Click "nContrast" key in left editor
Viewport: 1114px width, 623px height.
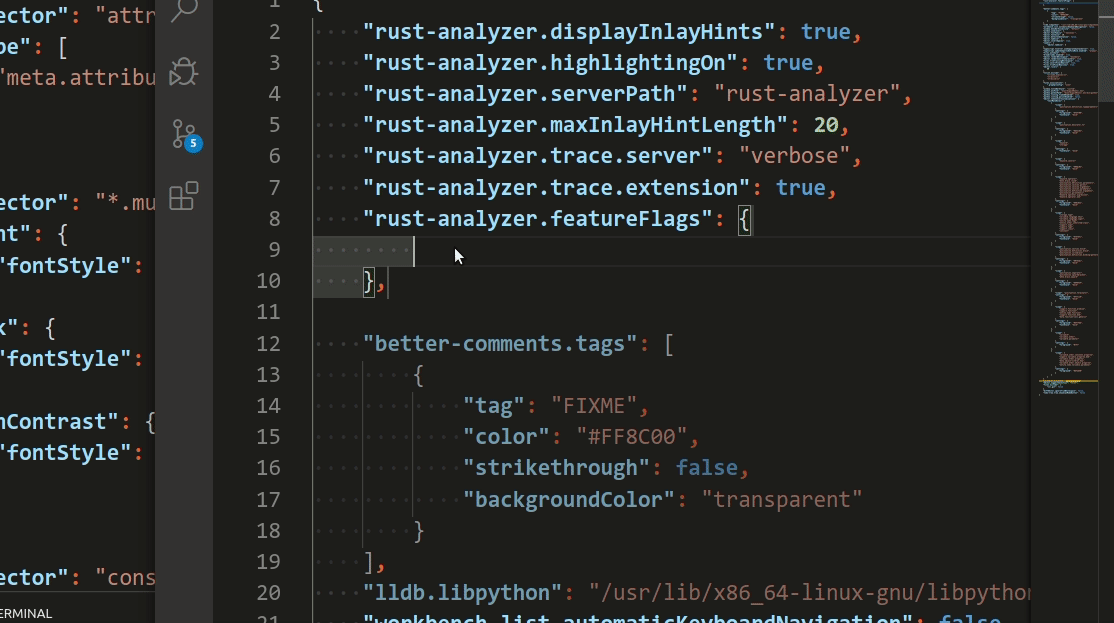pos(60,422)
